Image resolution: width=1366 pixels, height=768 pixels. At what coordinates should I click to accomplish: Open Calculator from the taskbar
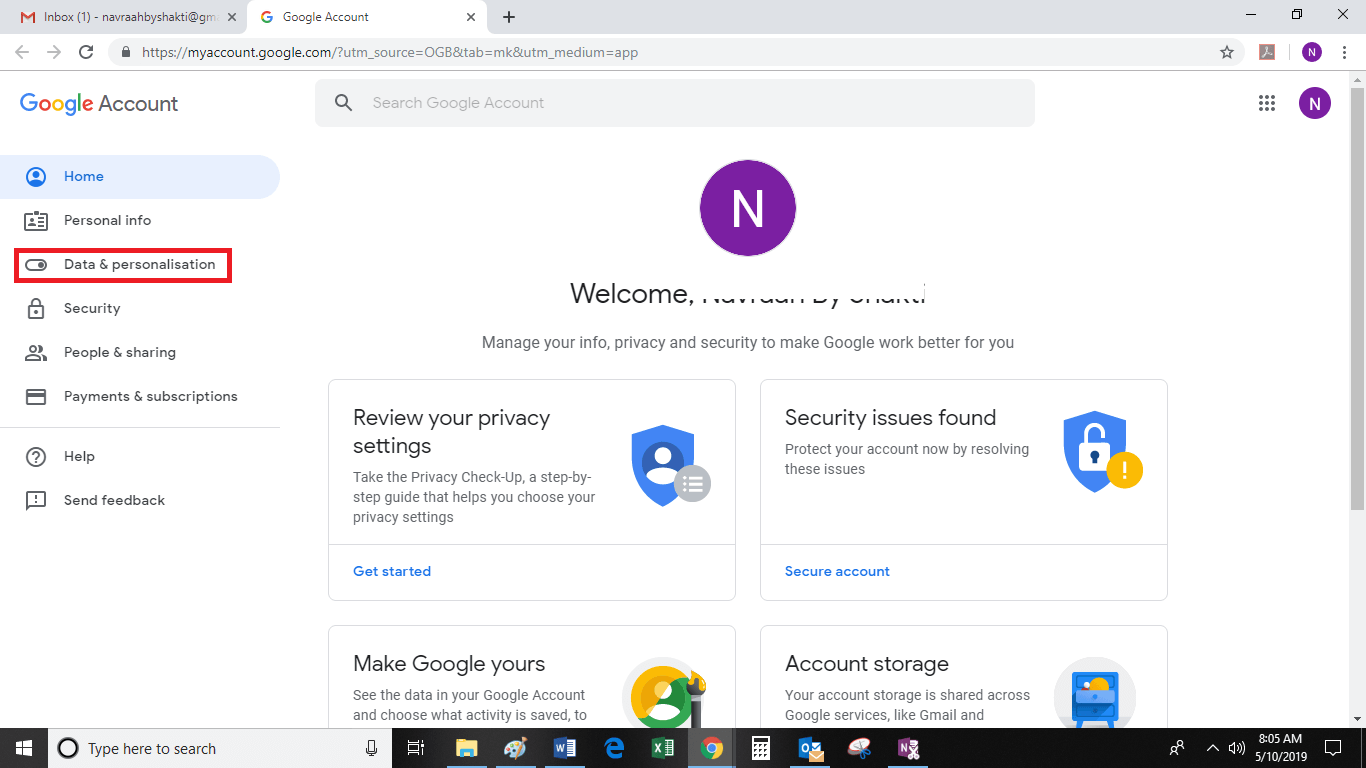tap(761, 748)
